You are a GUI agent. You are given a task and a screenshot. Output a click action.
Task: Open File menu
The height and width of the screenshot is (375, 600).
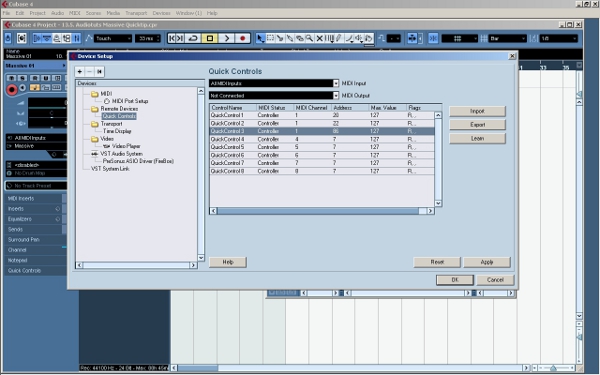click(x=7, y=13)
